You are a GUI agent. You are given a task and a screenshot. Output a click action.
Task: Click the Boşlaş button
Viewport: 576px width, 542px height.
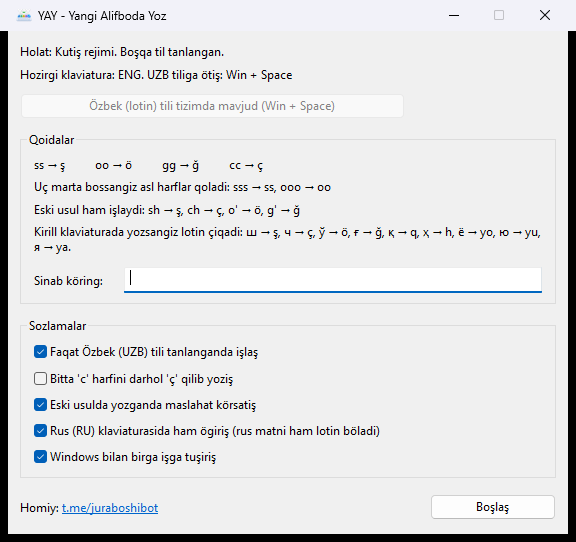click(x=493, y=507)
